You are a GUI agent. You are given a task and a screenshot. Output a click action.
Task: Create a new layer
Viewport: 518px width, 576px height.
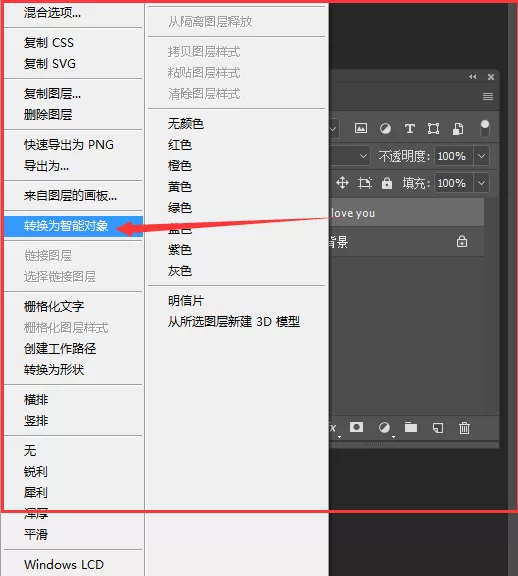pos(438,428)
